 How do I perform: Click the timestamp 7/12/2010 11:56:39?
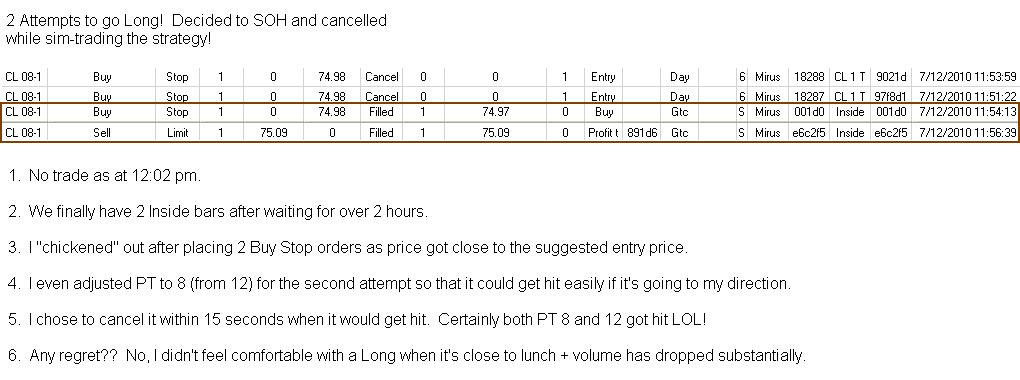965,133
